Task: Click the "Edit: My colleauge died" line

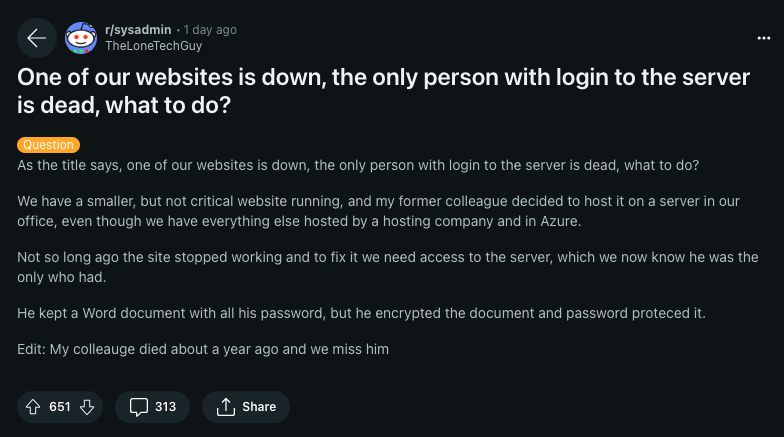Action: tap(202, 349)
